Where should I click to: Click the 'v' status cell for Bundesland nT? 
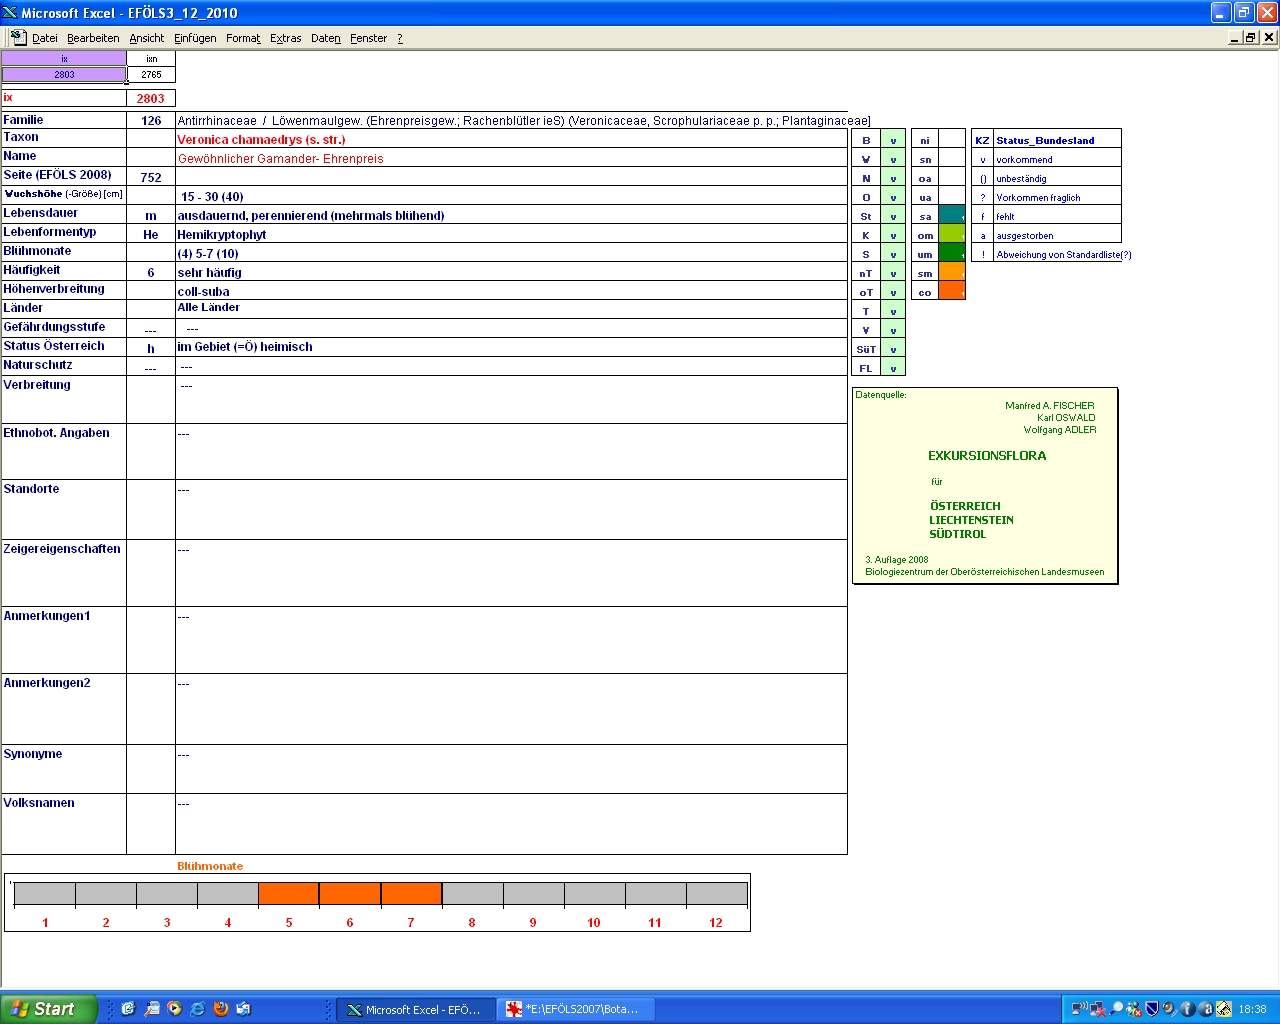coord(893,273)
